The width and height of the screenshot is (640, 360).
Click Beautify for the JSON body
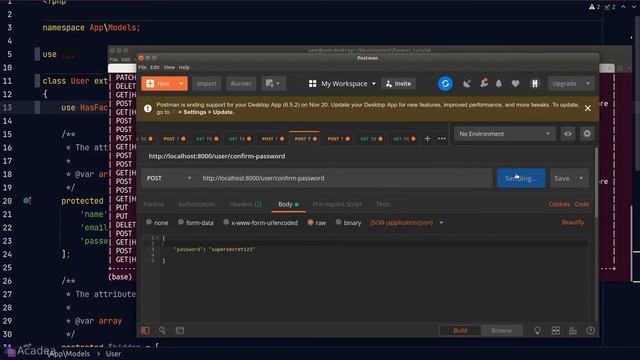coord(573,222)
